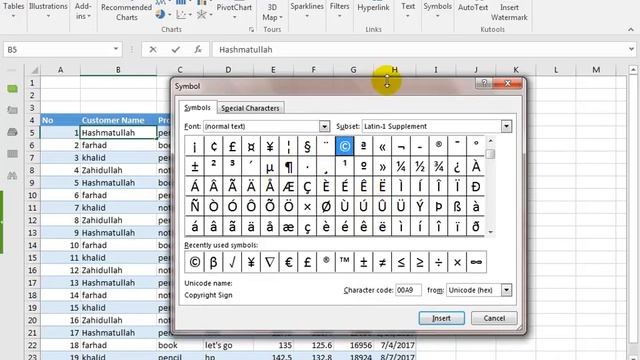640x360 pixels.
Task: Open the Tables ribbon dropdown
Action: pos(13,10)
